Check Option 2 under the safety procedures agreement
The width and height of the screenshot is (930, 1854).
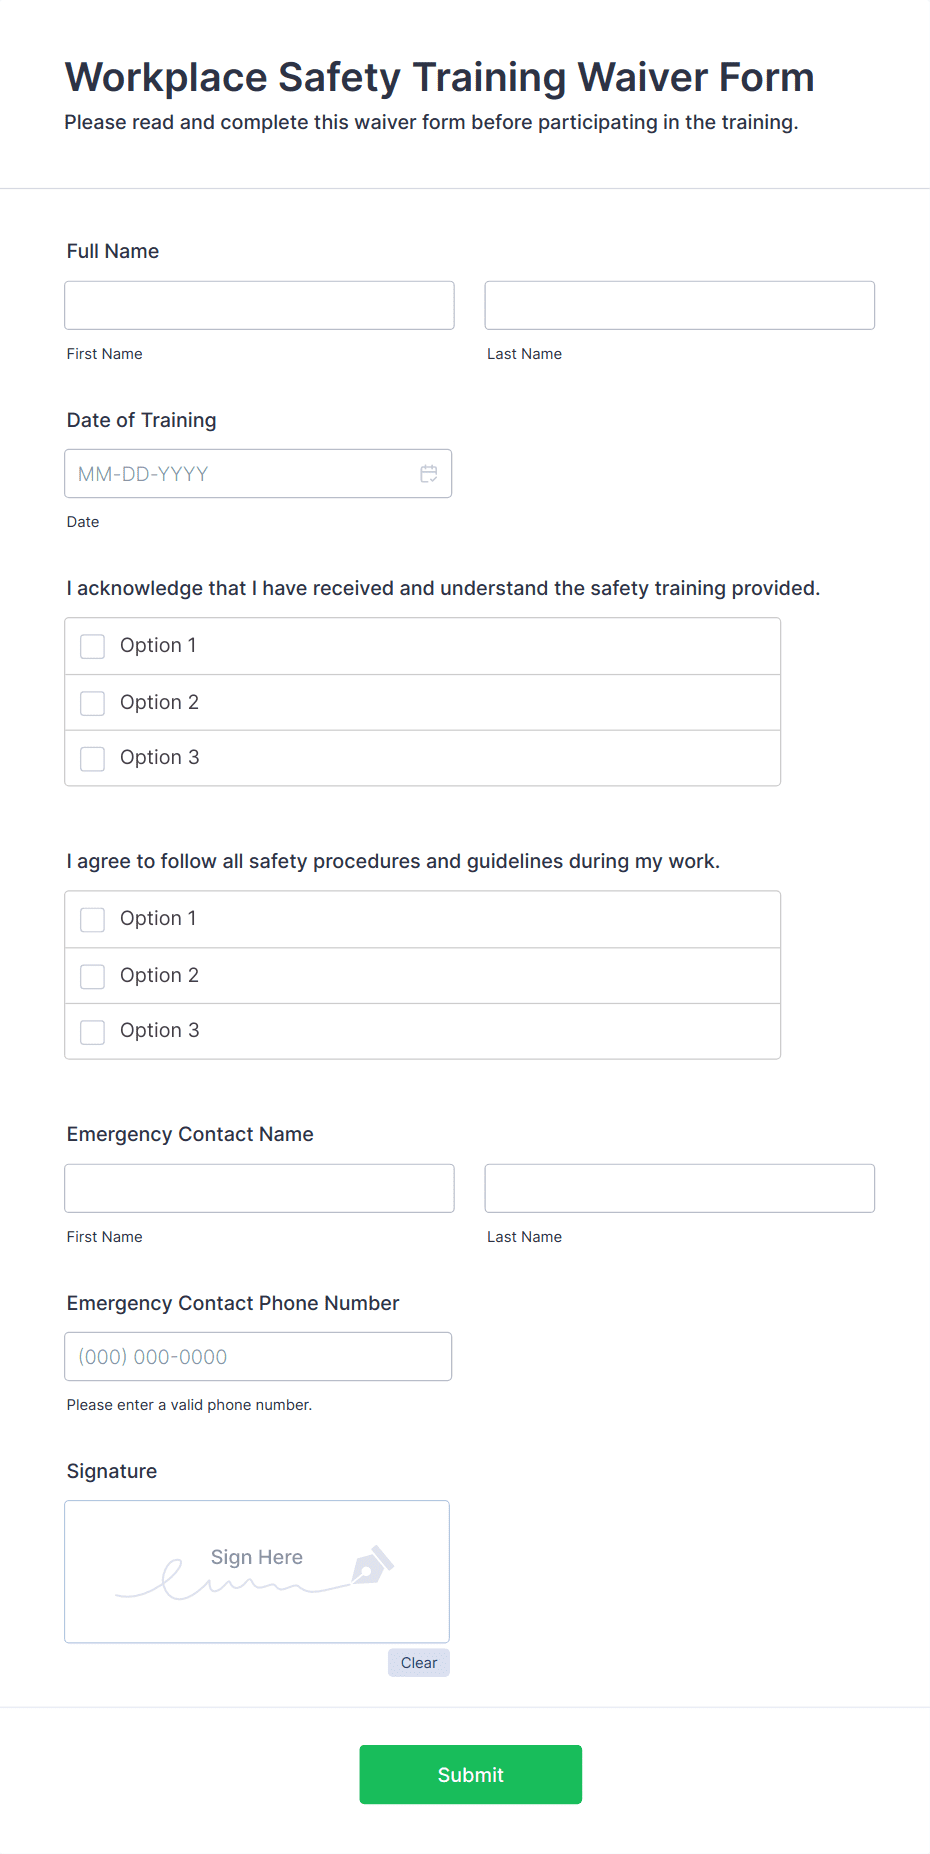click(x=92, y=975)
